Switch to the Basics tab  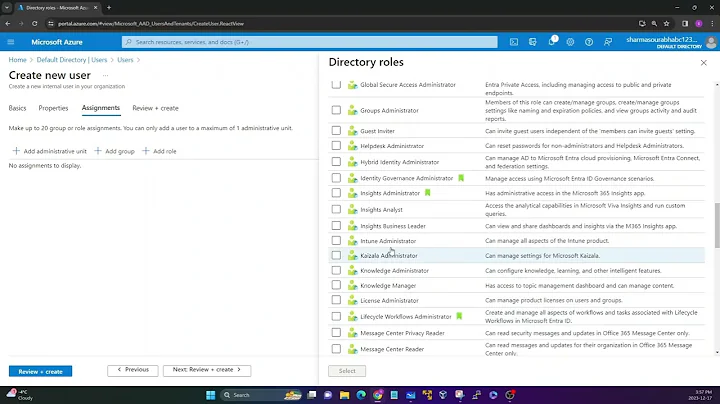click(x=17, y=108)
